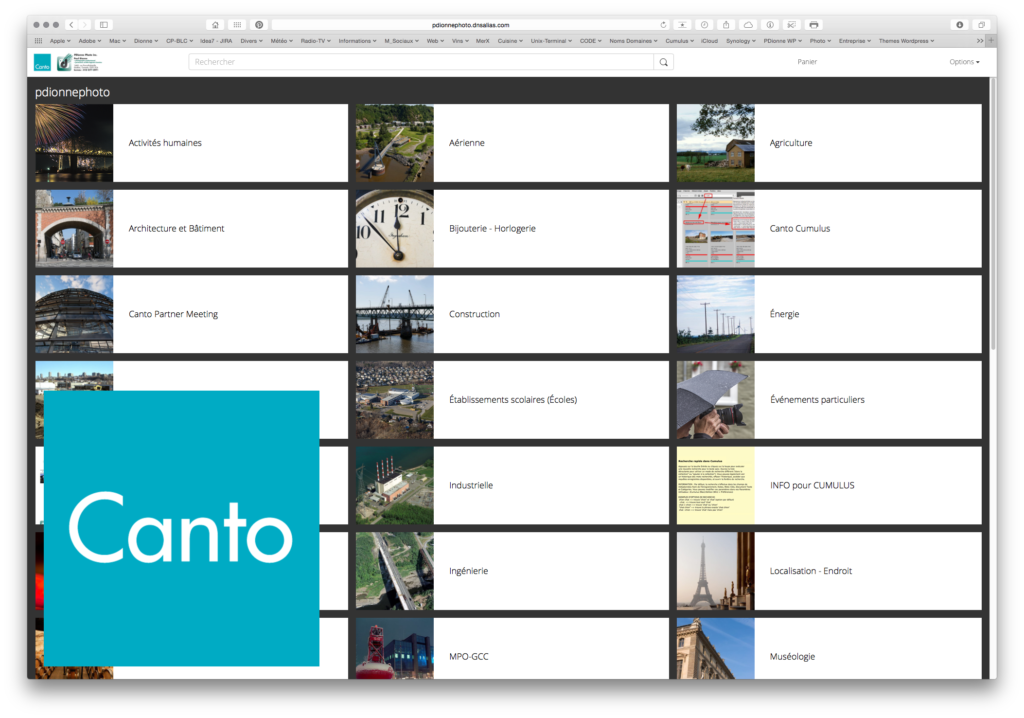Open the Bijouterie - Horlogerie clock thumbnail
This screenshot has height=718, width=1024.
pyautogui.click(x=394, y=229)
